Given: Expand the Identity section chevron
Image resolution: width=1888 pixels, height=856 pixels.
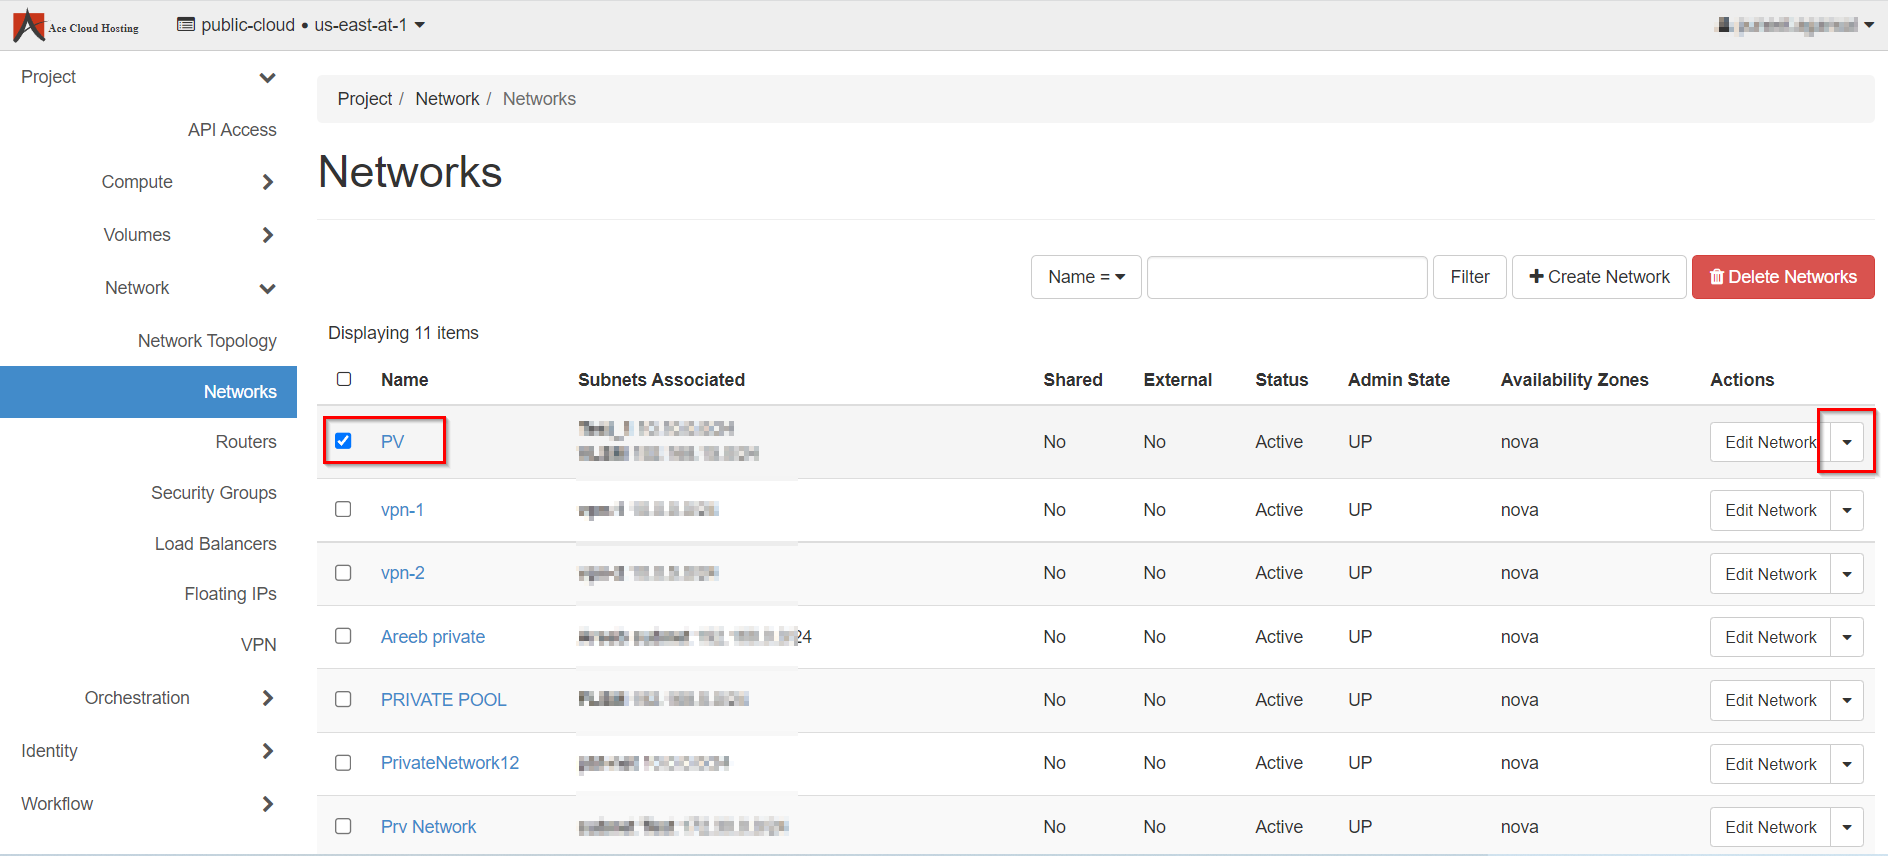Looking at the screenshot, I should (x=267, y=751).
